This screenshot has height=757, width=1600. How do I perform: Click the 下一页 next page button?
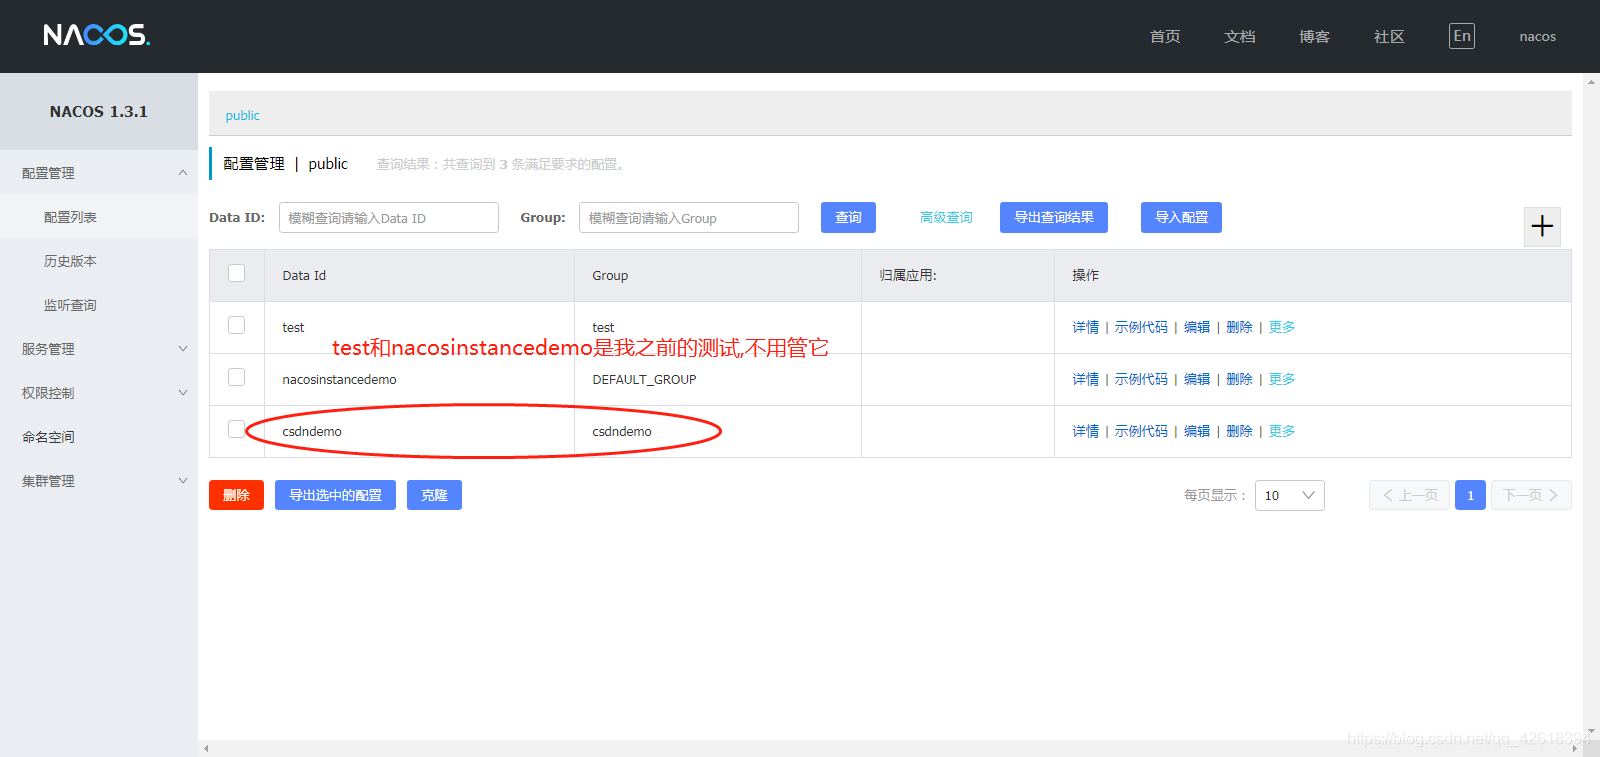(1531, 495)
